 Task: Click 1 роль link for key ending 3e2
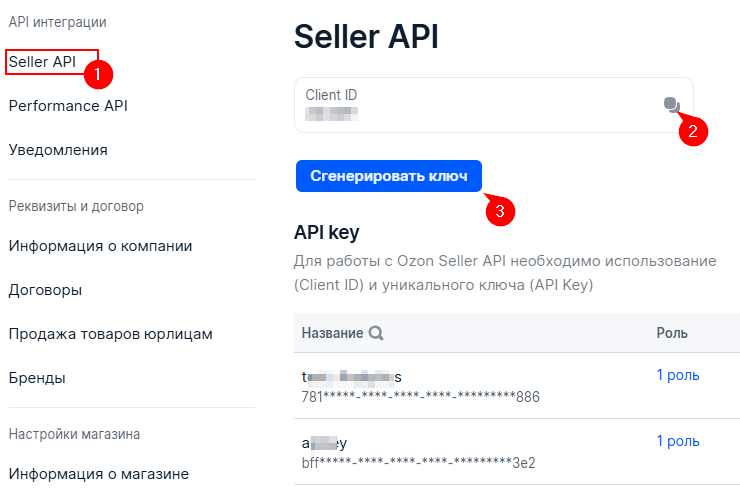tap(677, 441)
